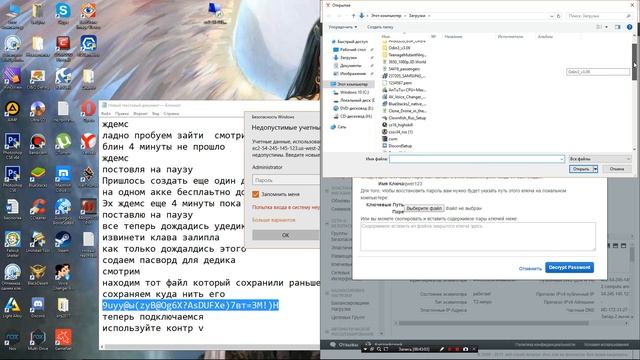Screen dimensions: 640x360
Task: Click Notepad horizontal scrollbar
Action: pos(210,347)
